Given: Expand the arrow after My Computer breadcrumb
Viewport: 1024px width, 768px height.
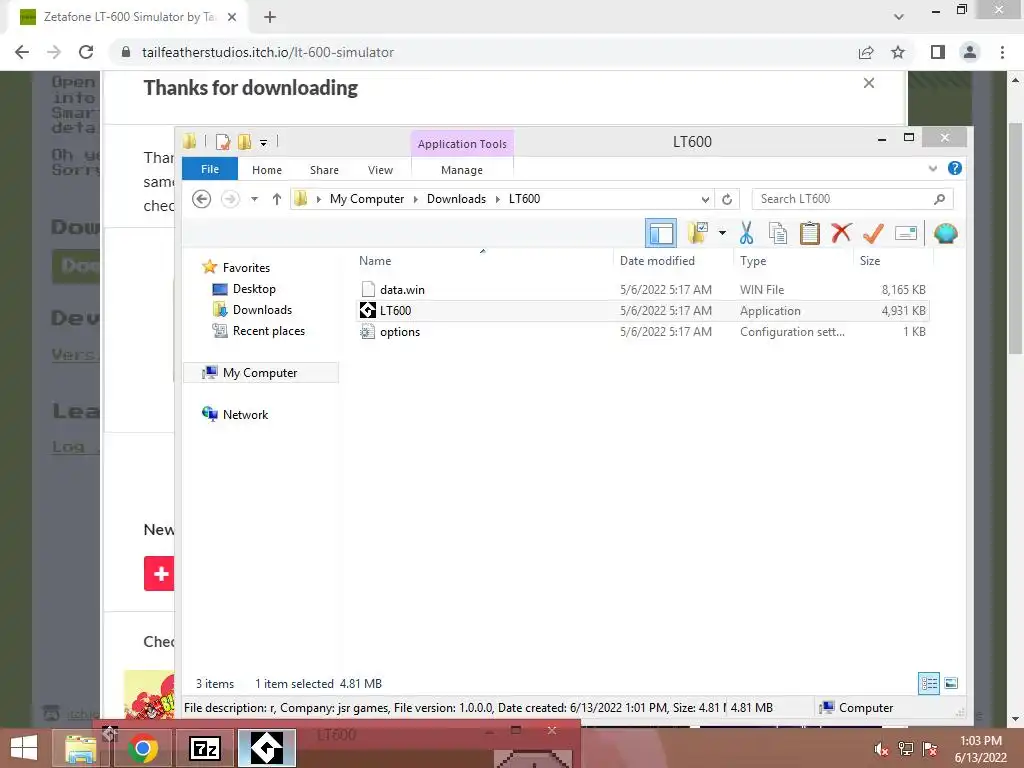Looking at the screenshot, I should coord(415,199).
